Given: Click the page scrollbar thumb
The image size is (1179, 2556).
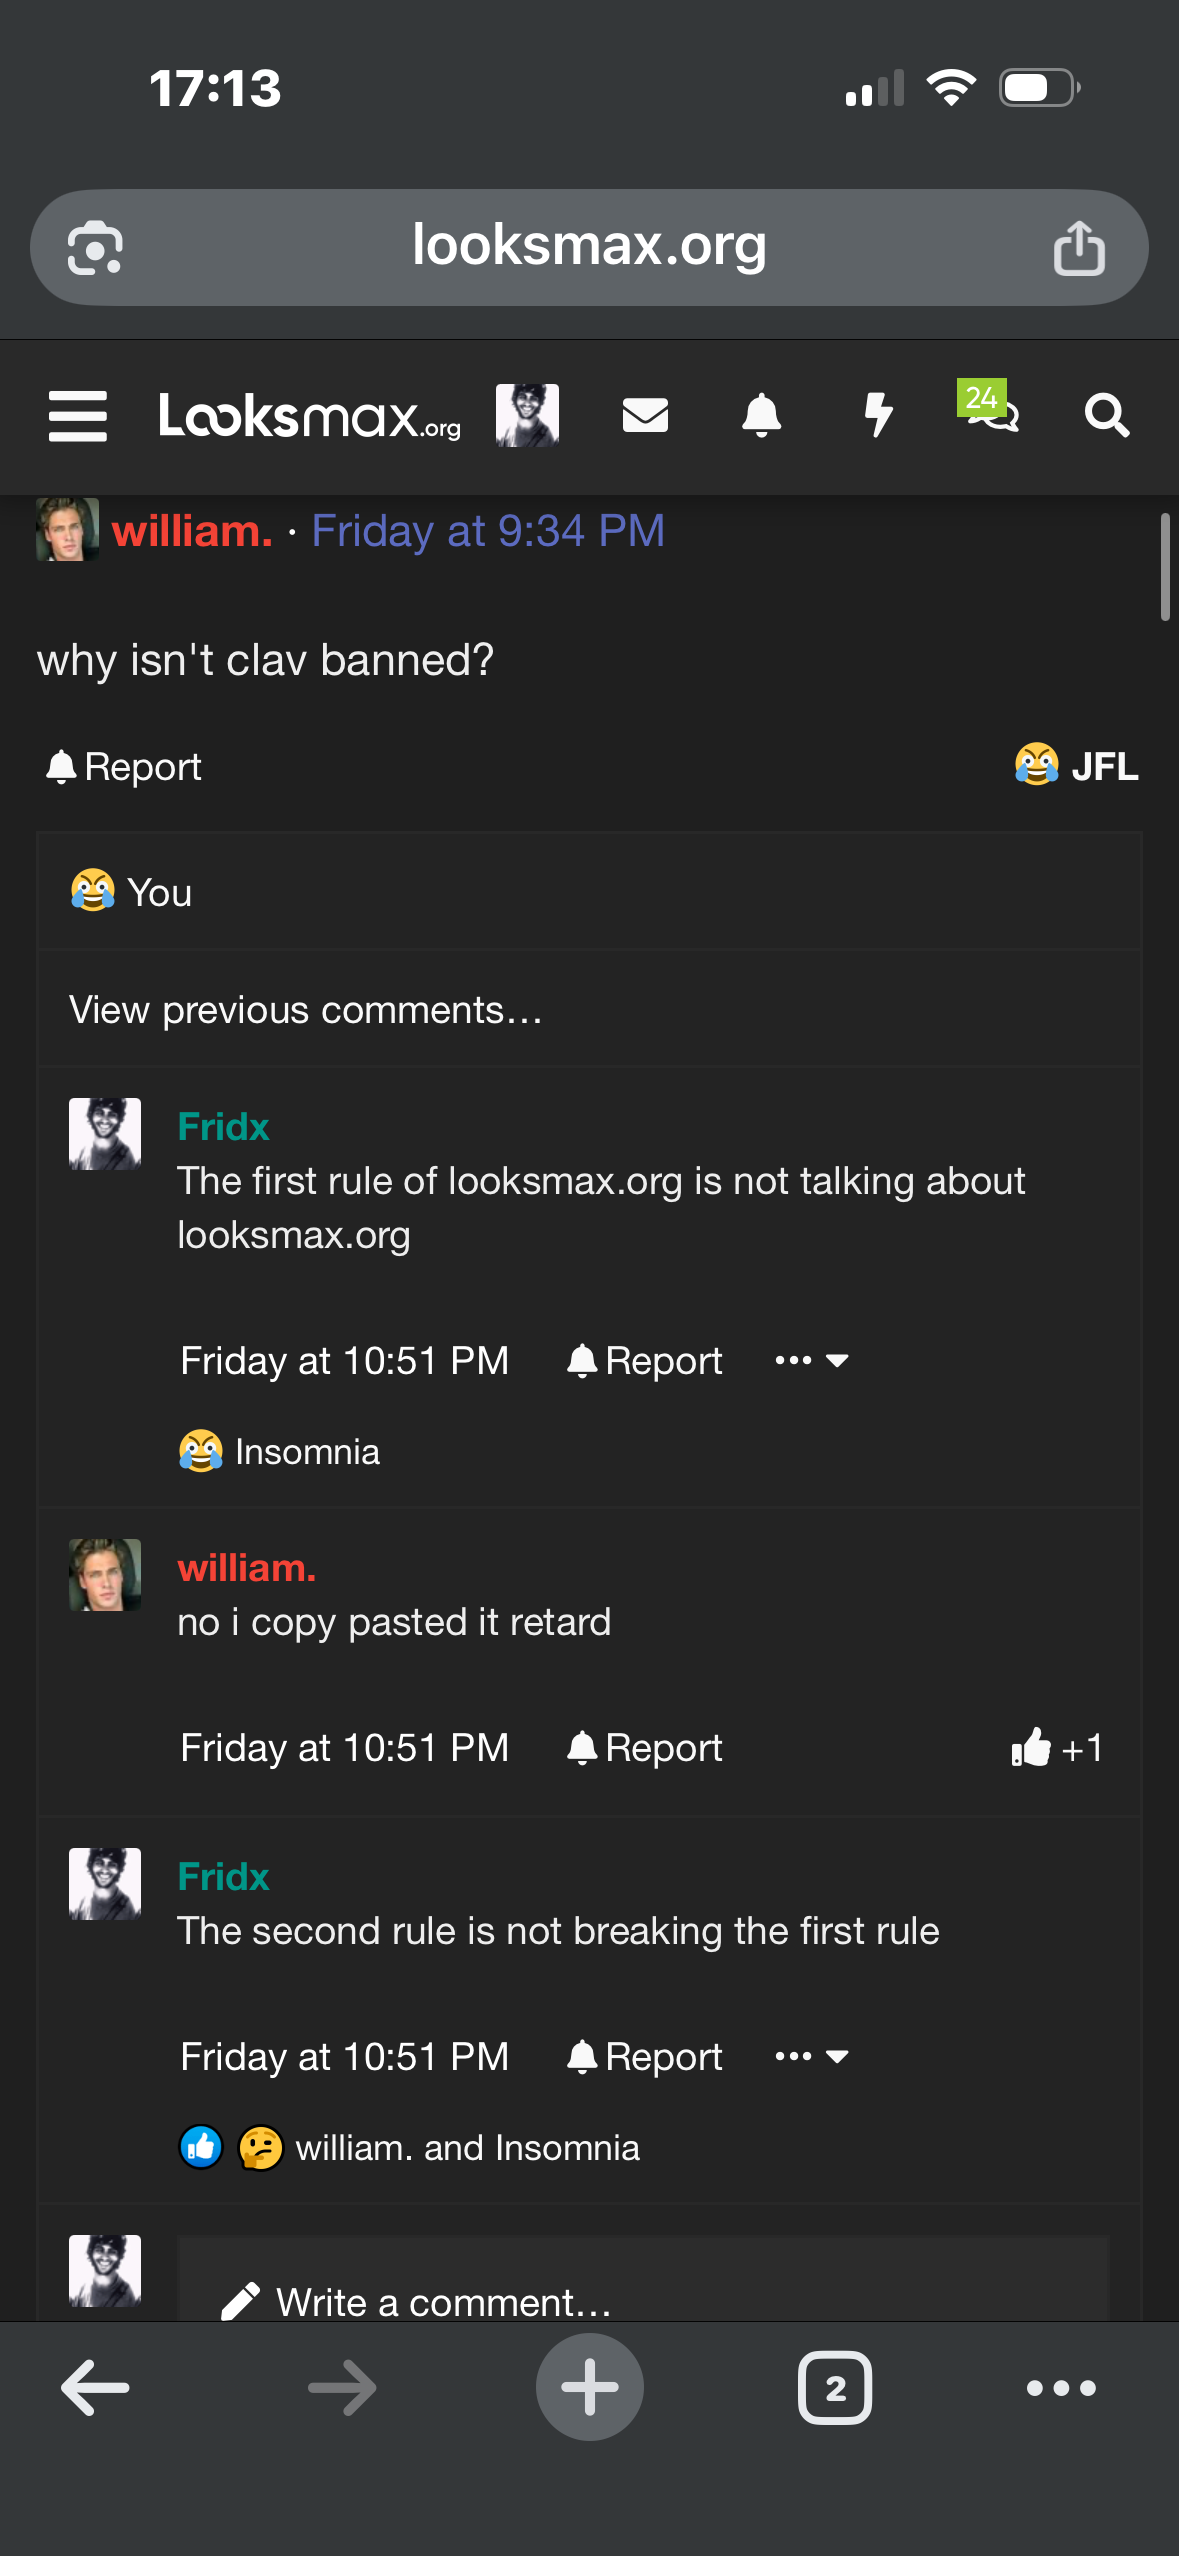Looking at the screenshot, I should point(1164,567).
